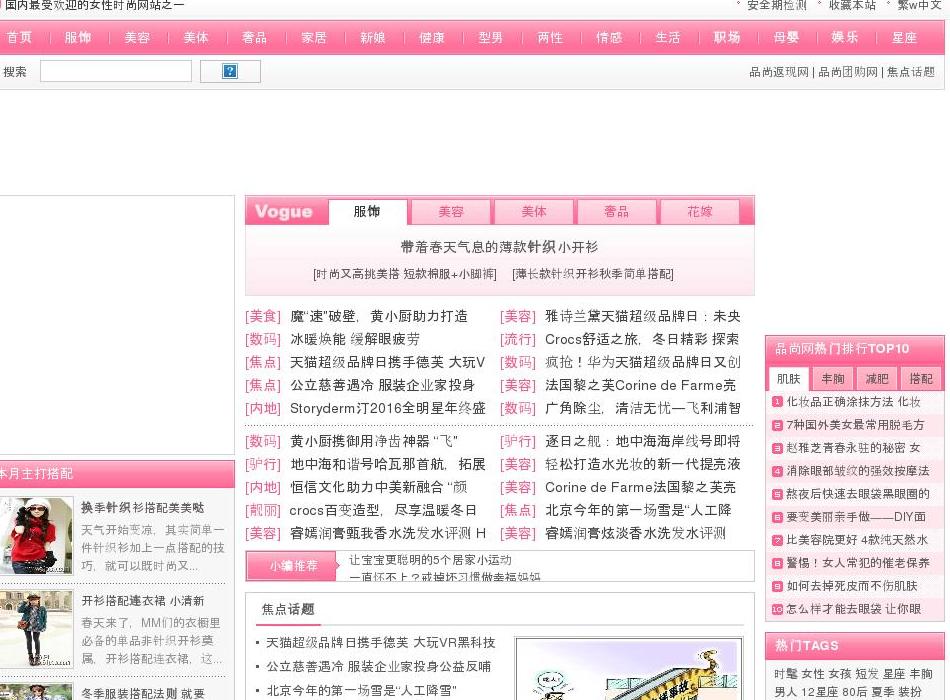Viewport: 950px width, 700px height.
Task: Open article 雅诗兰黛天猫超级品牌日
Action: [643, 316]
